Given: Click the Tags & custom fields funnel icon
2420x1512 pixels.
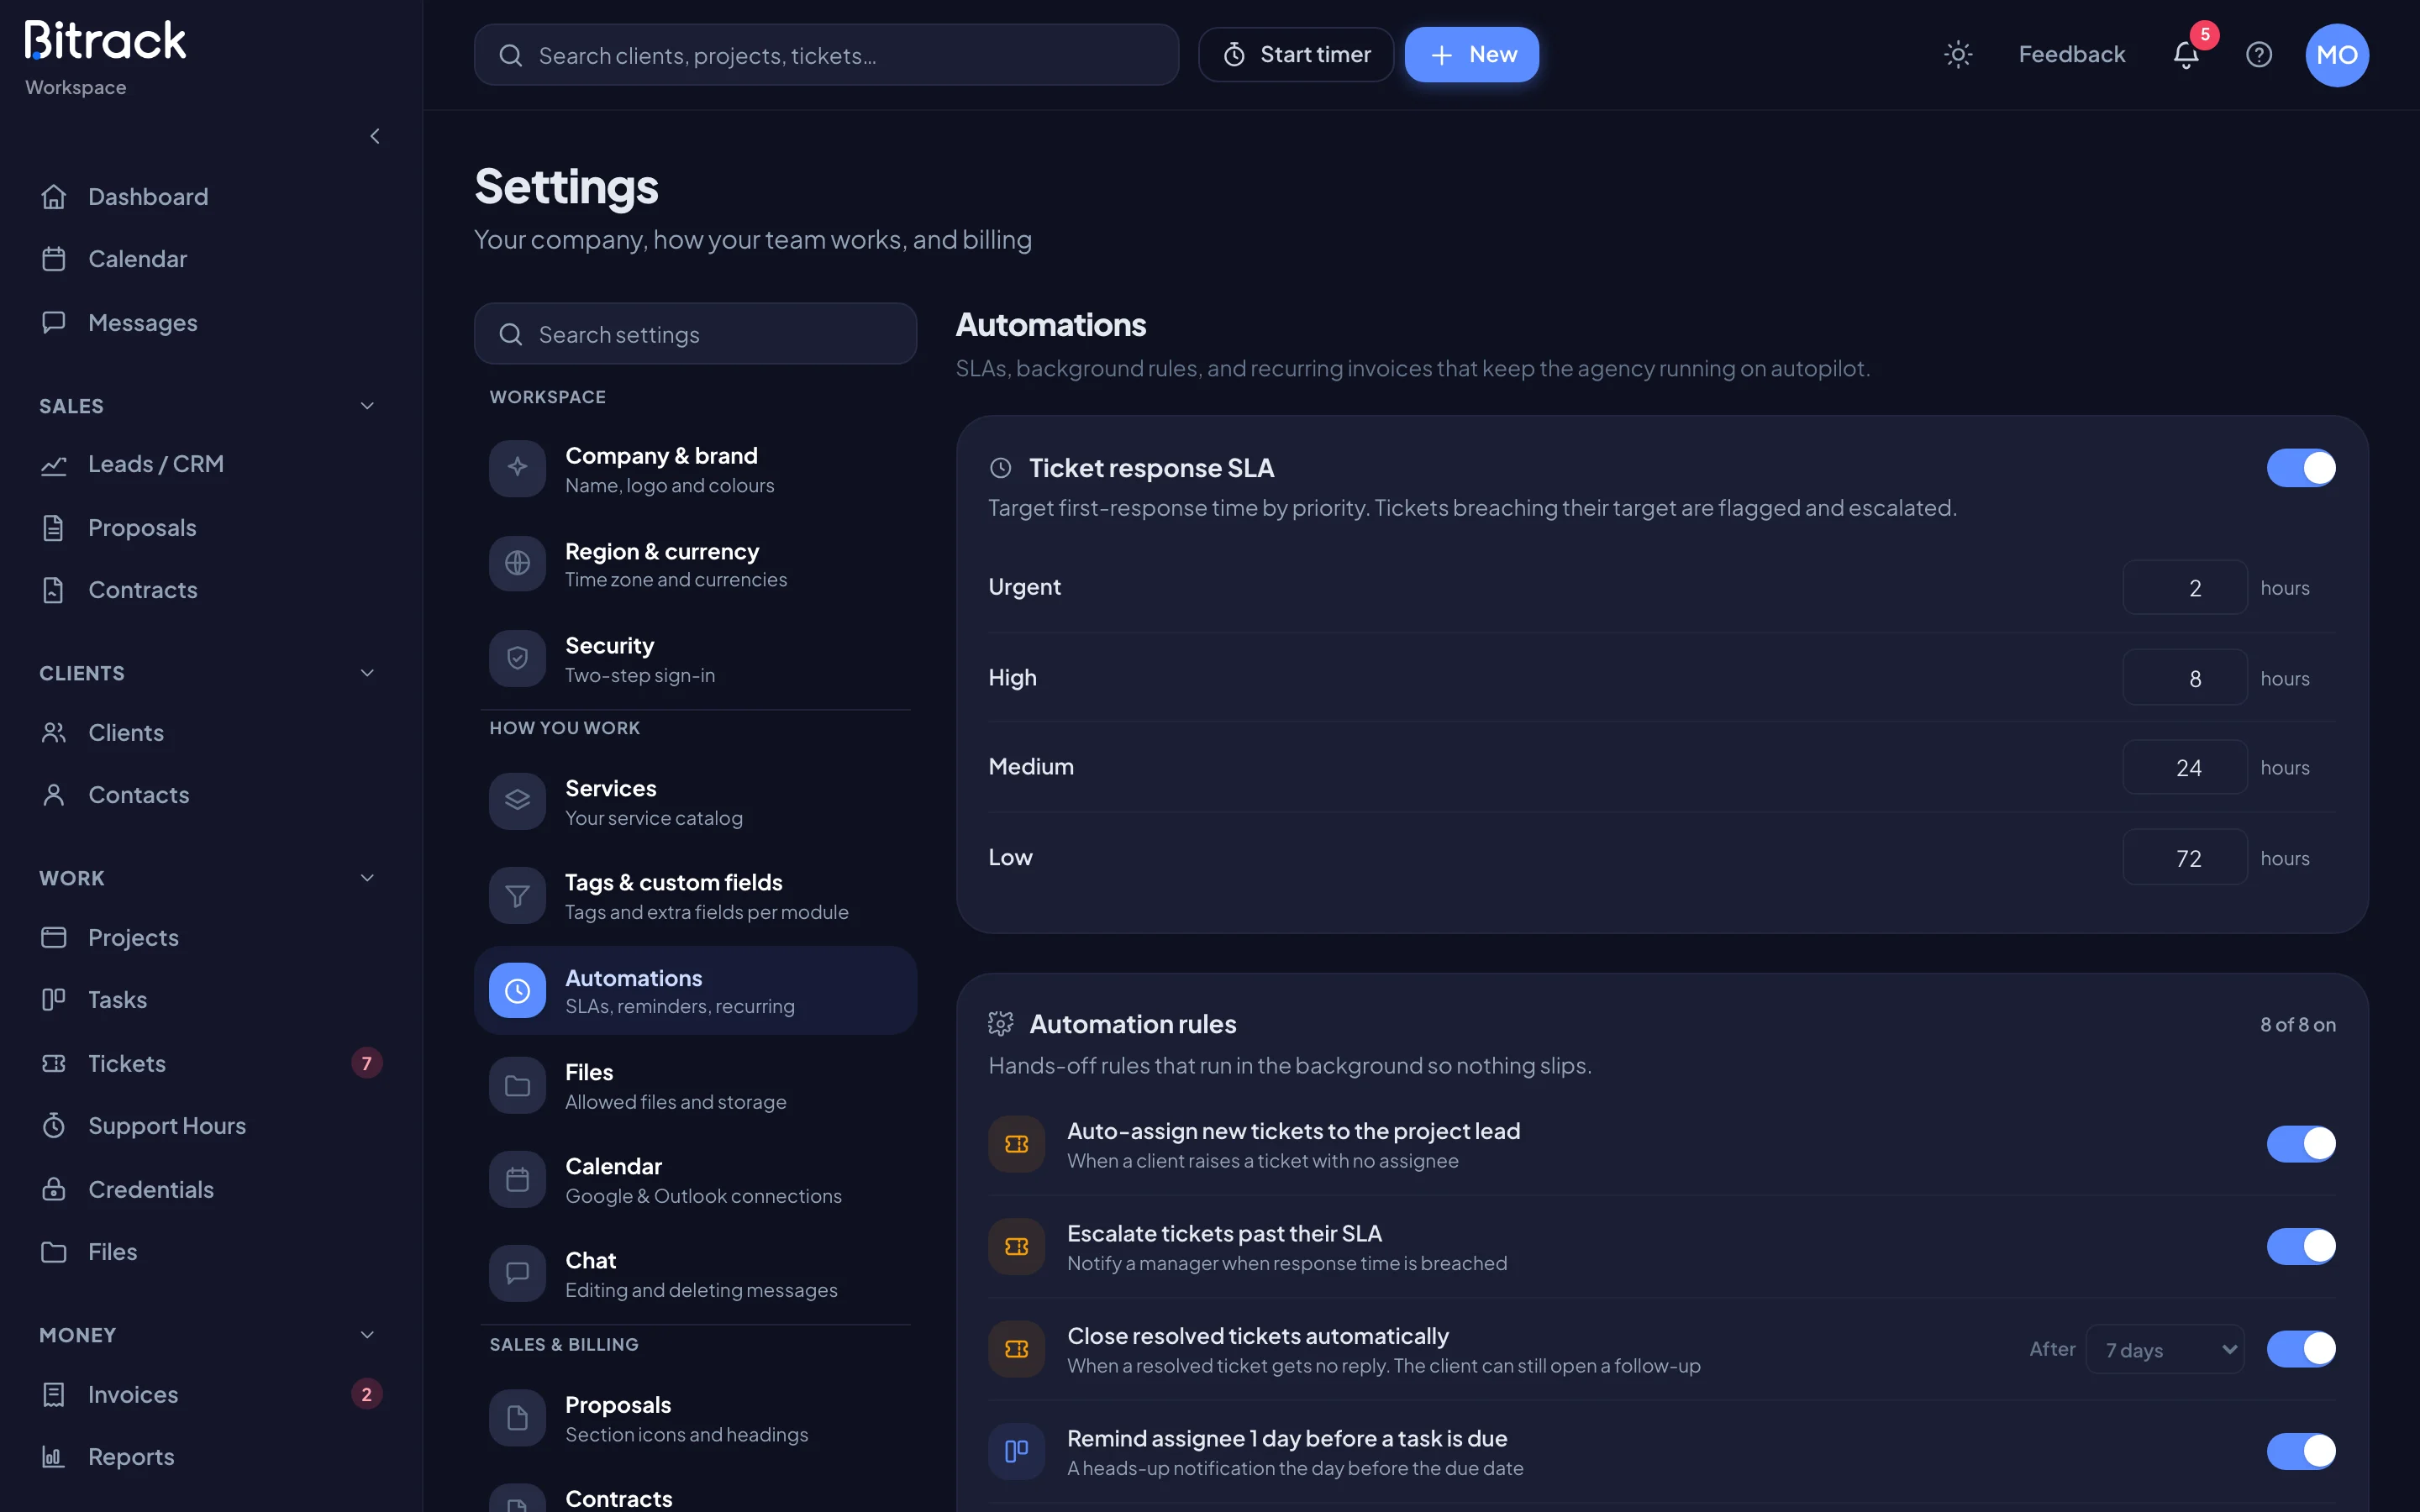Looking at the screenshot, I should [x=517, y=896].
